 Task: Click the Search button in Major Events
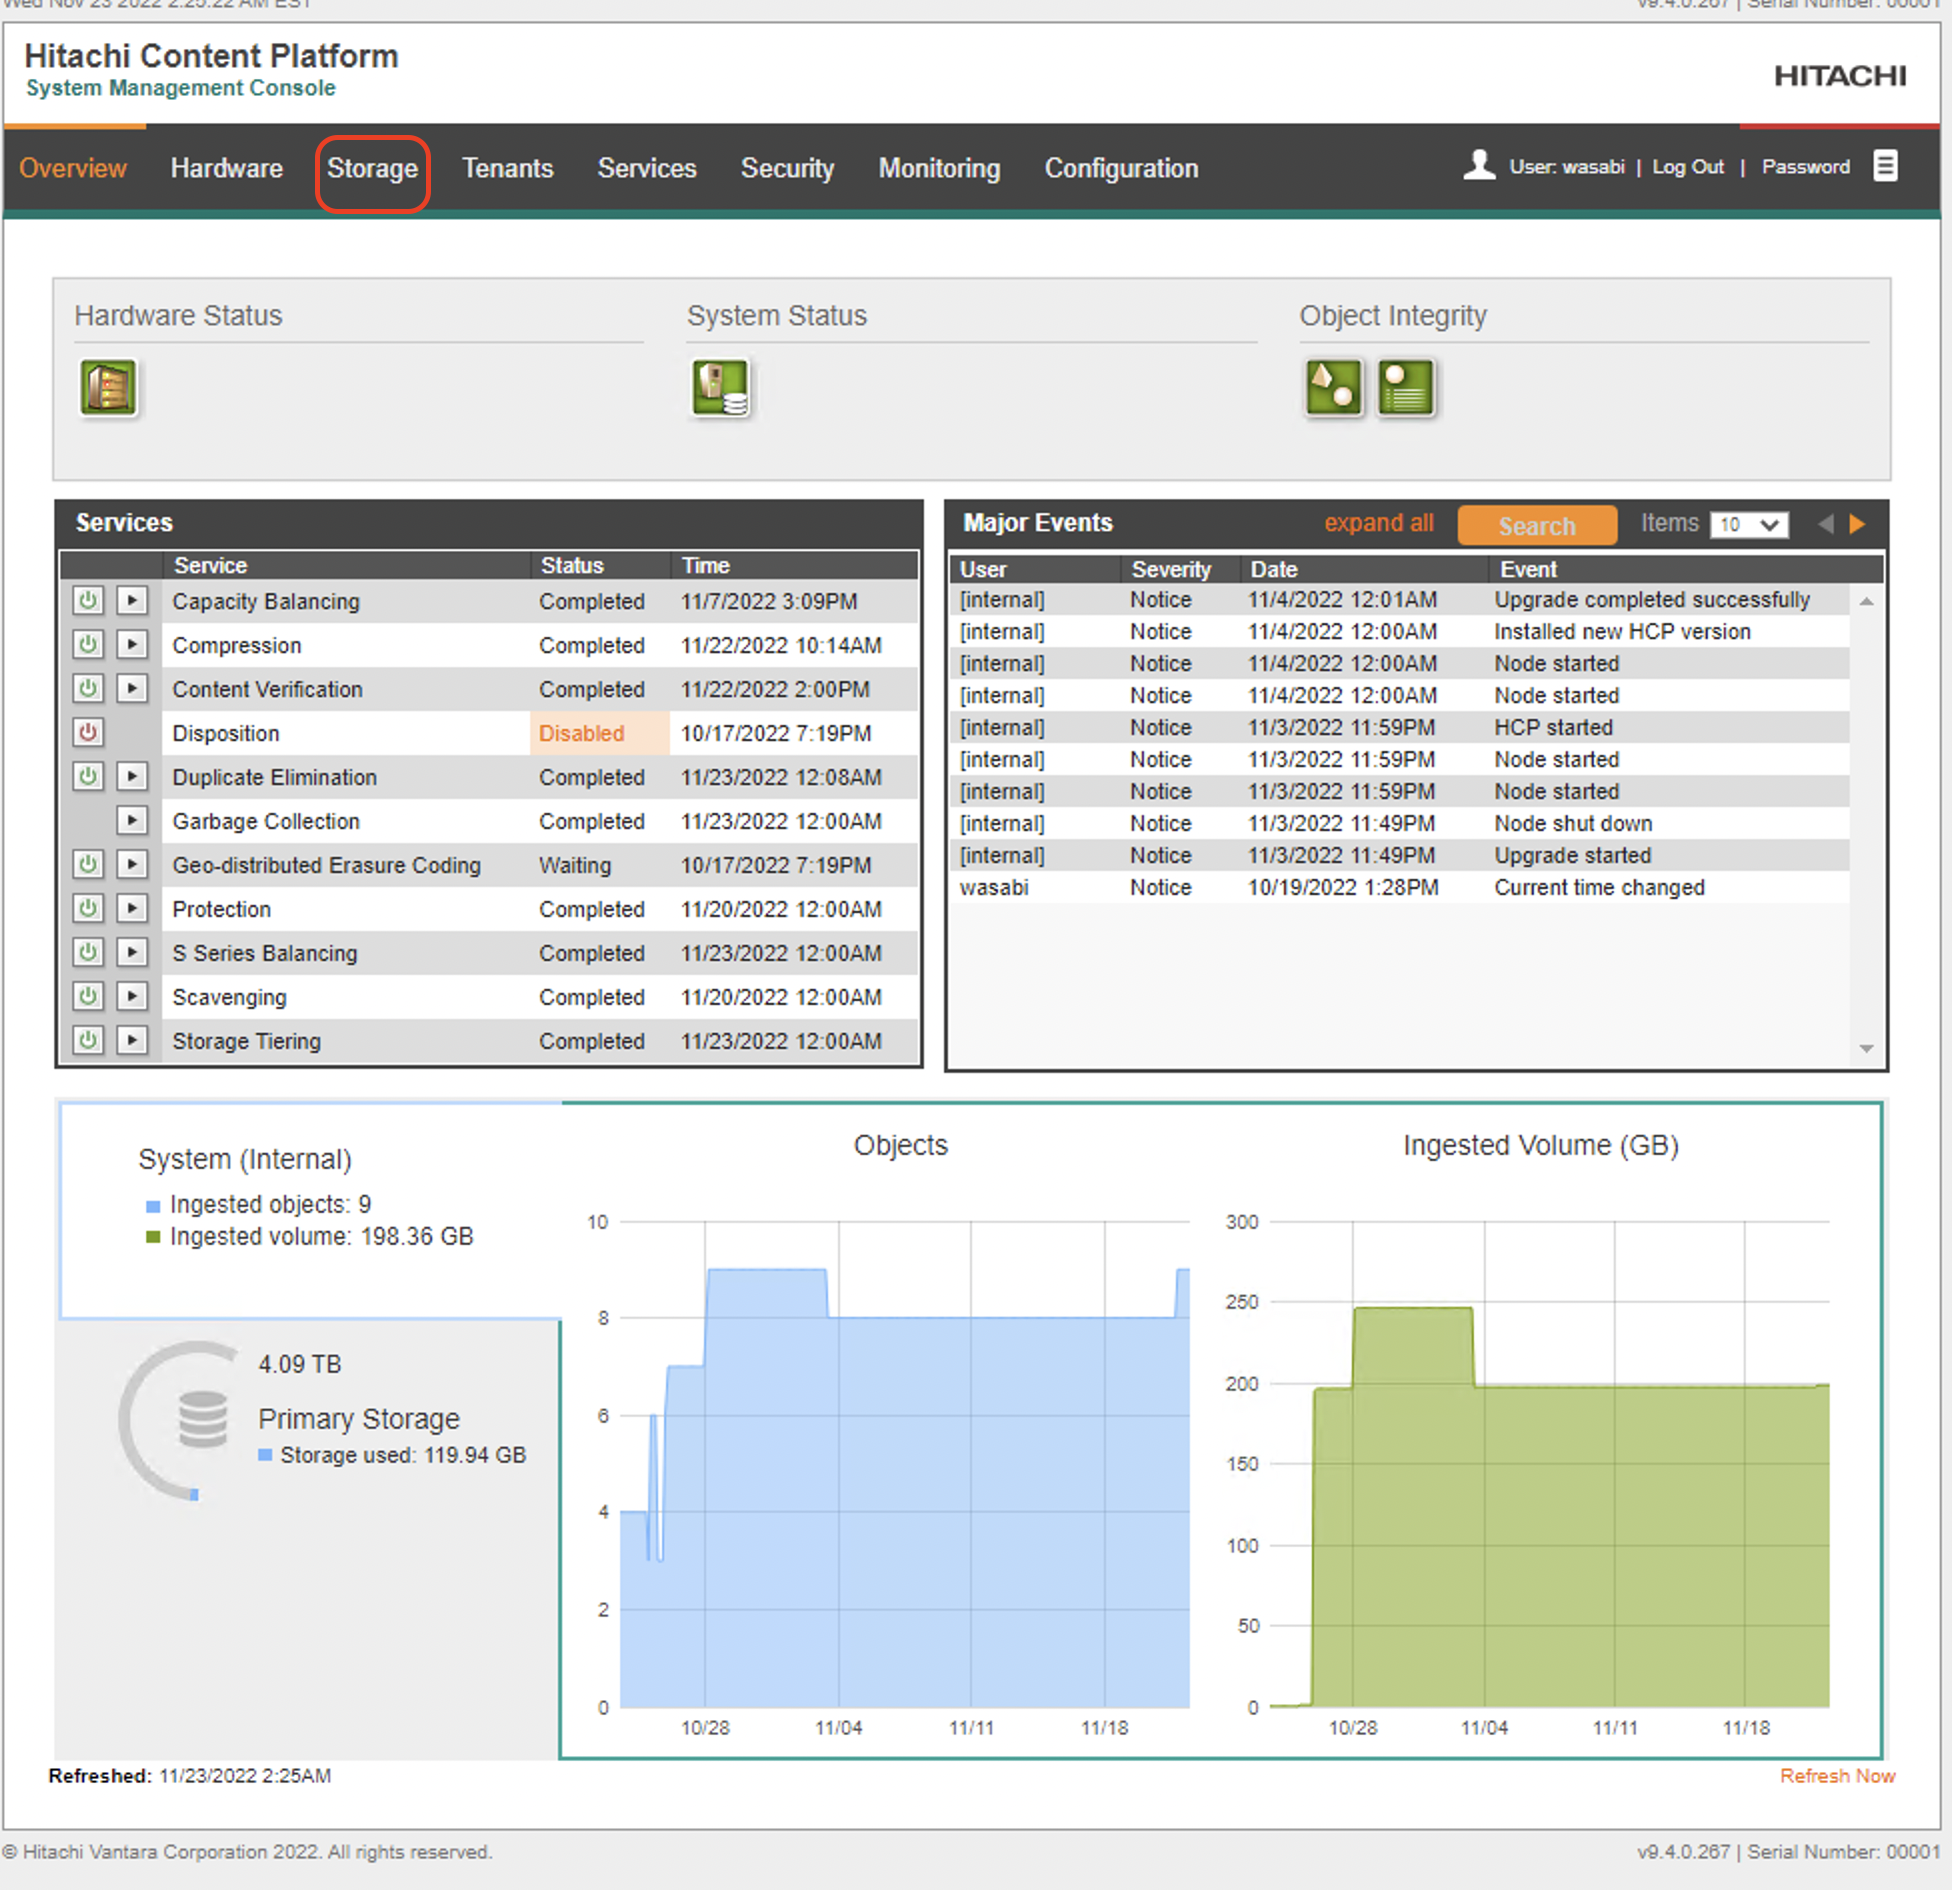coord(1537,526)
